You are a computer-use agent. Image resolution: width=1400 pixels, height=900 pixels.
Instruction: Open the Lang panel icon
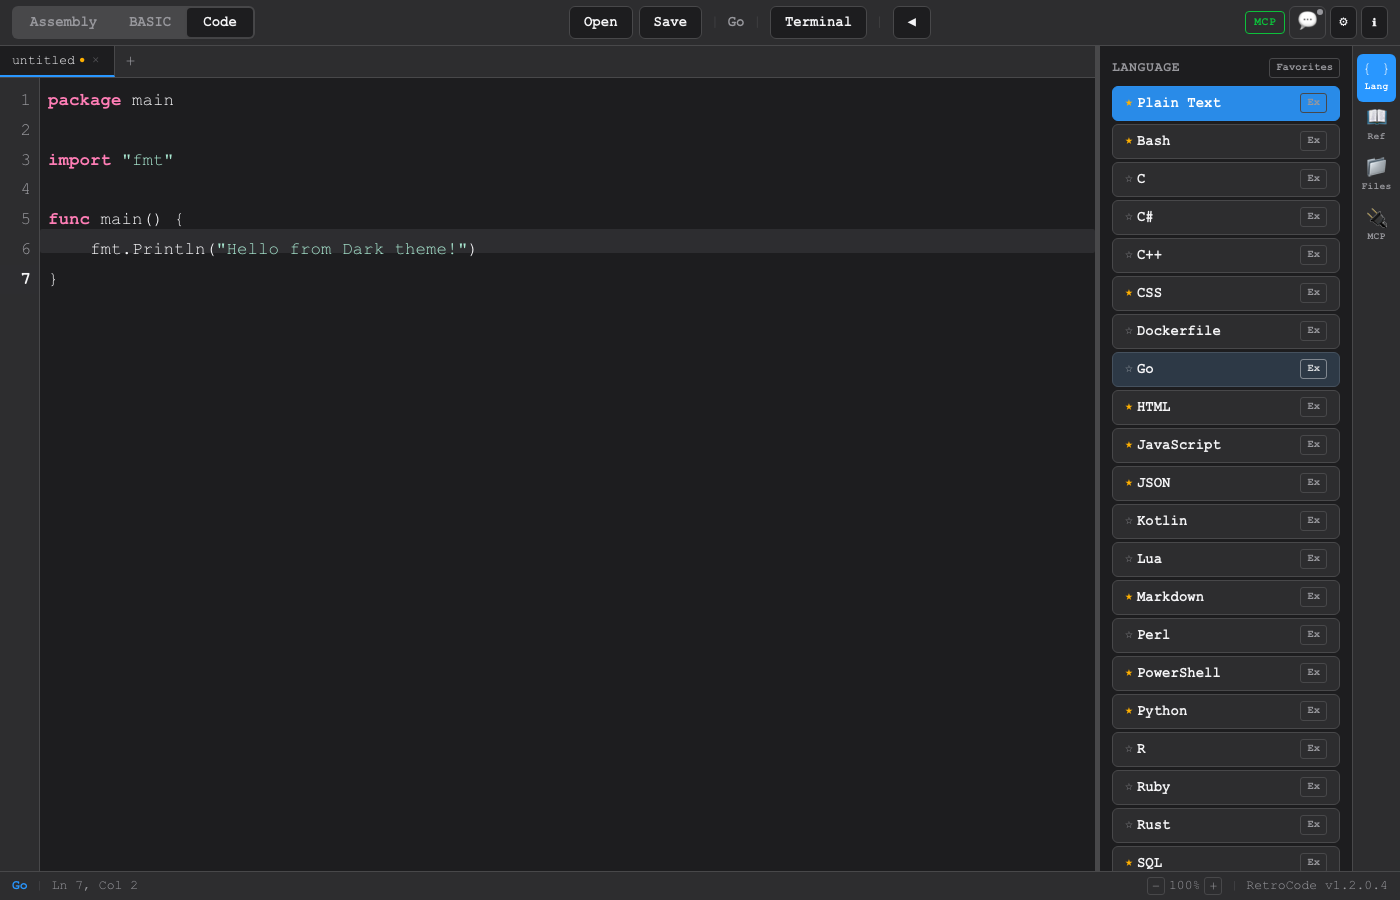(1376, 74)
